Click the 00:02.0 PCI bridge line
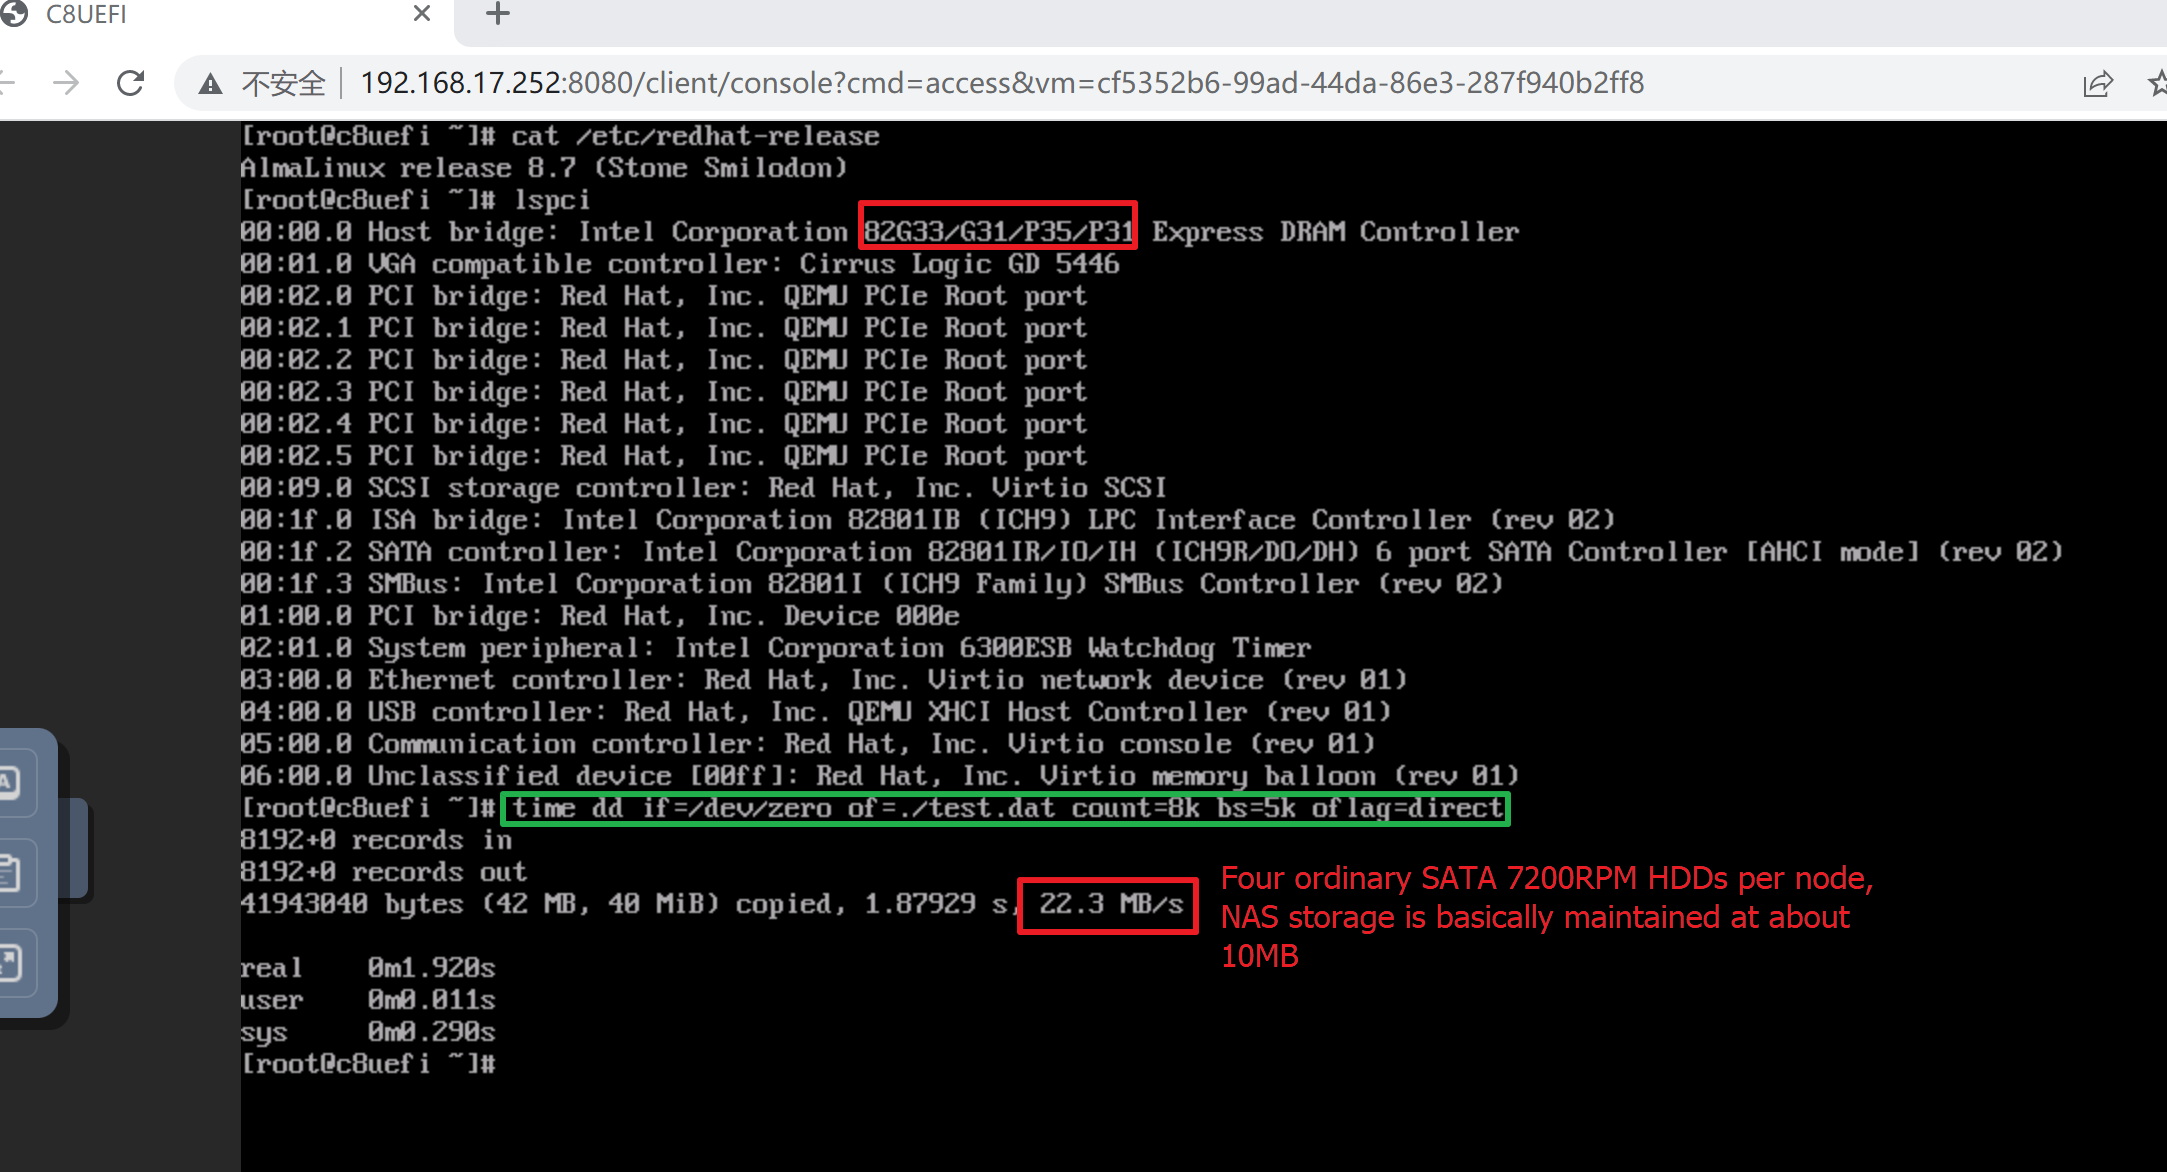Image resolution: width=2167 pixels, height=1172 pixels. 664,296
